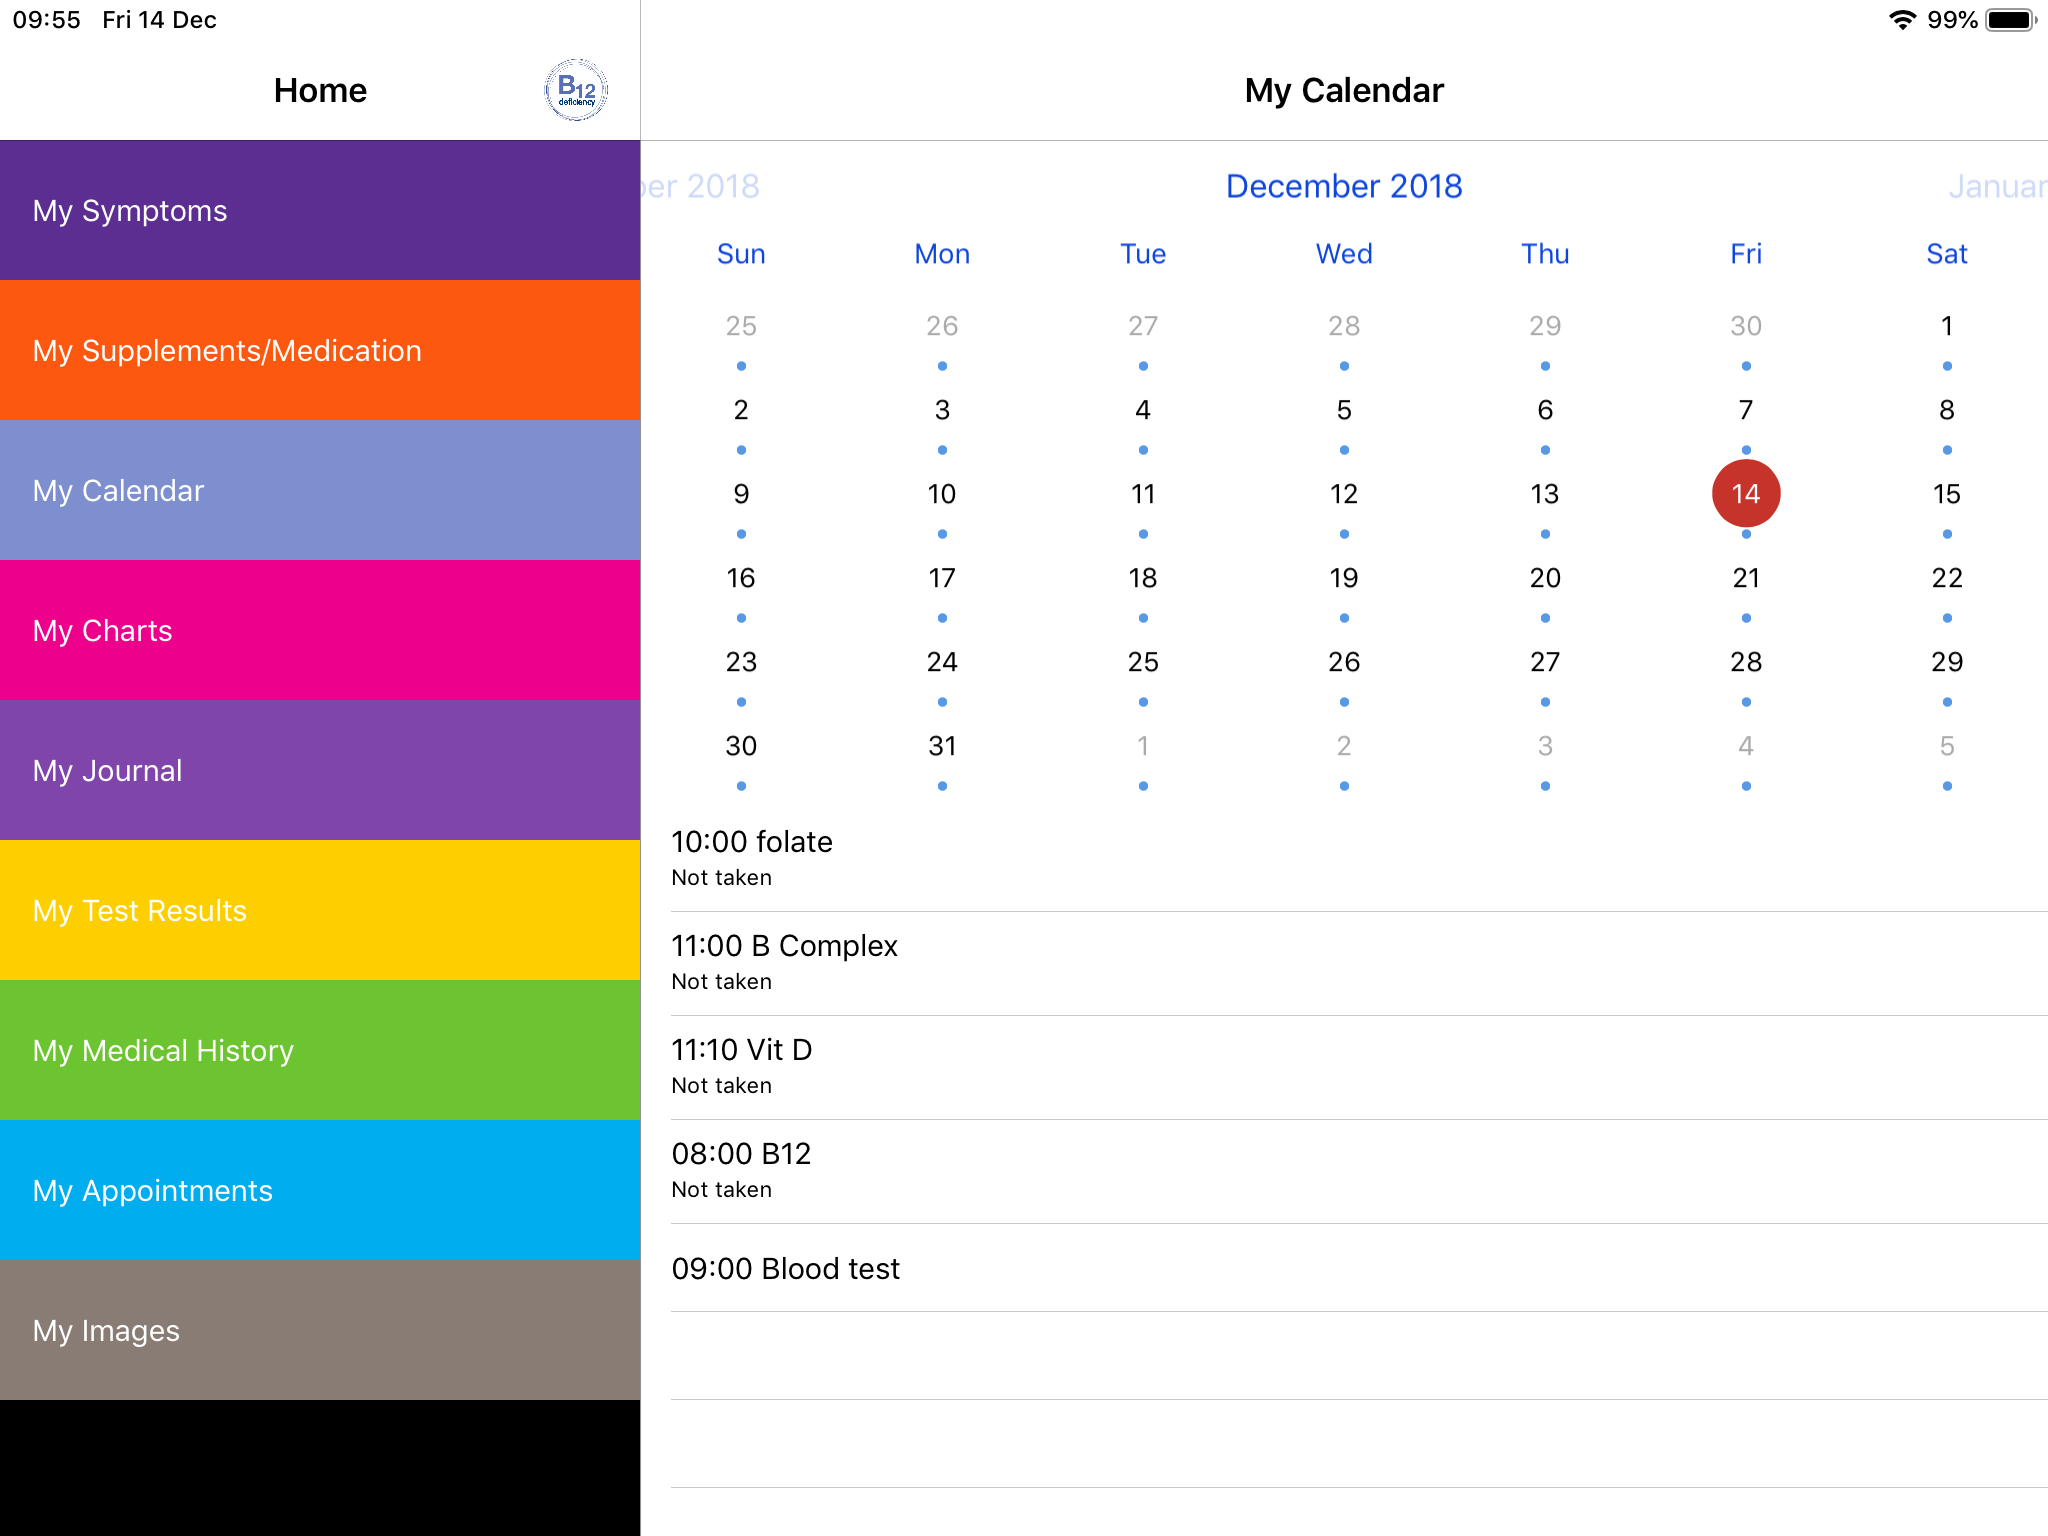The height and width of the screenshot is (1536, 2048).
Task: Tap the Home title
Action: point(320,90)
